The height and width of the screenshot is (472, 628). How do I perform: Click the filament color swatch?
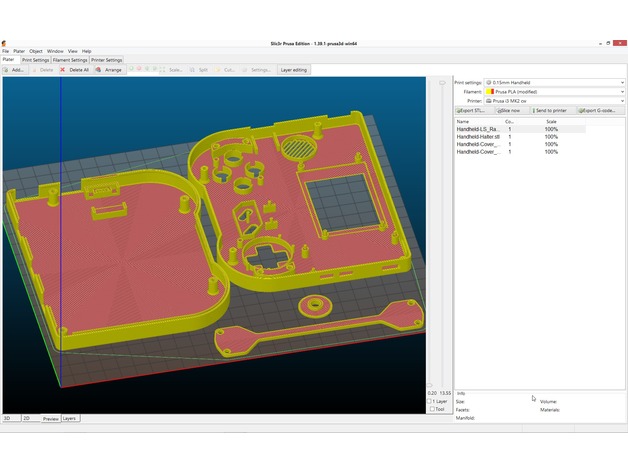488,91
